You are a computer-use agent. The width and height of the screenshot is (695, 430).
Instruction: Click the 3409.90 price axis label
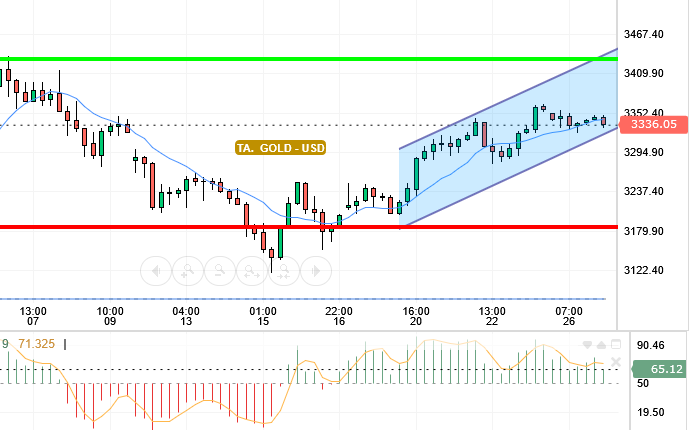pos(644,74)
